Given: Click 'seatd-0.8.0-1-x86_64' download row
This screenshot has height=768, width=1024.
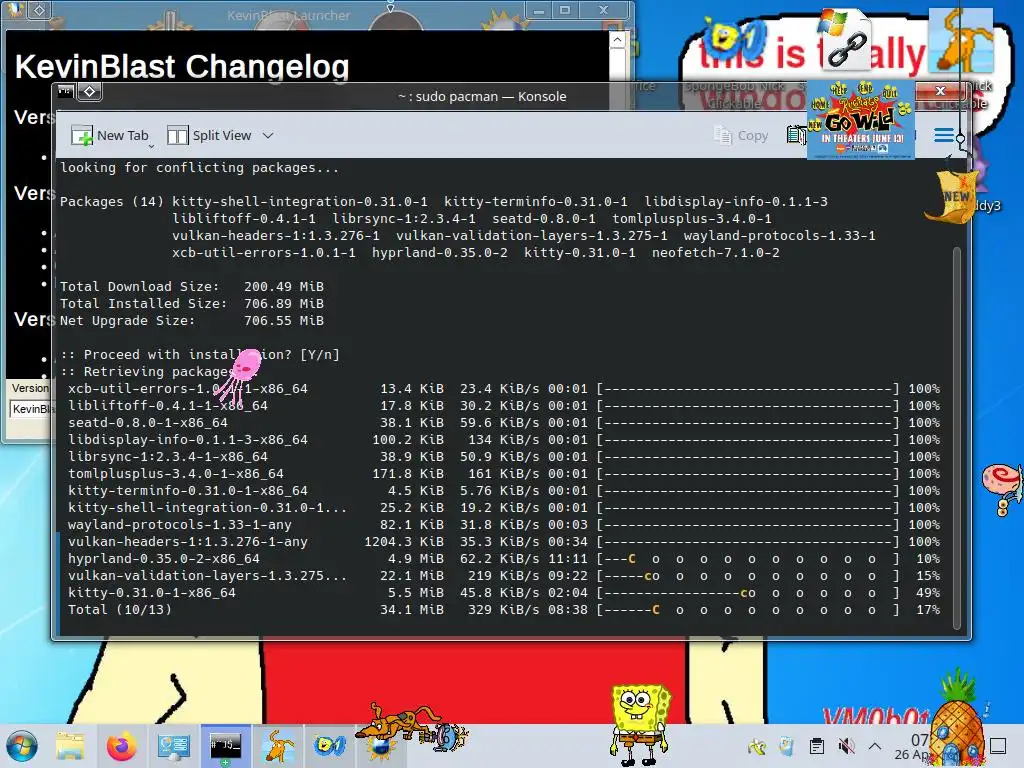Looking at the screenshot, I should [504, 423].
